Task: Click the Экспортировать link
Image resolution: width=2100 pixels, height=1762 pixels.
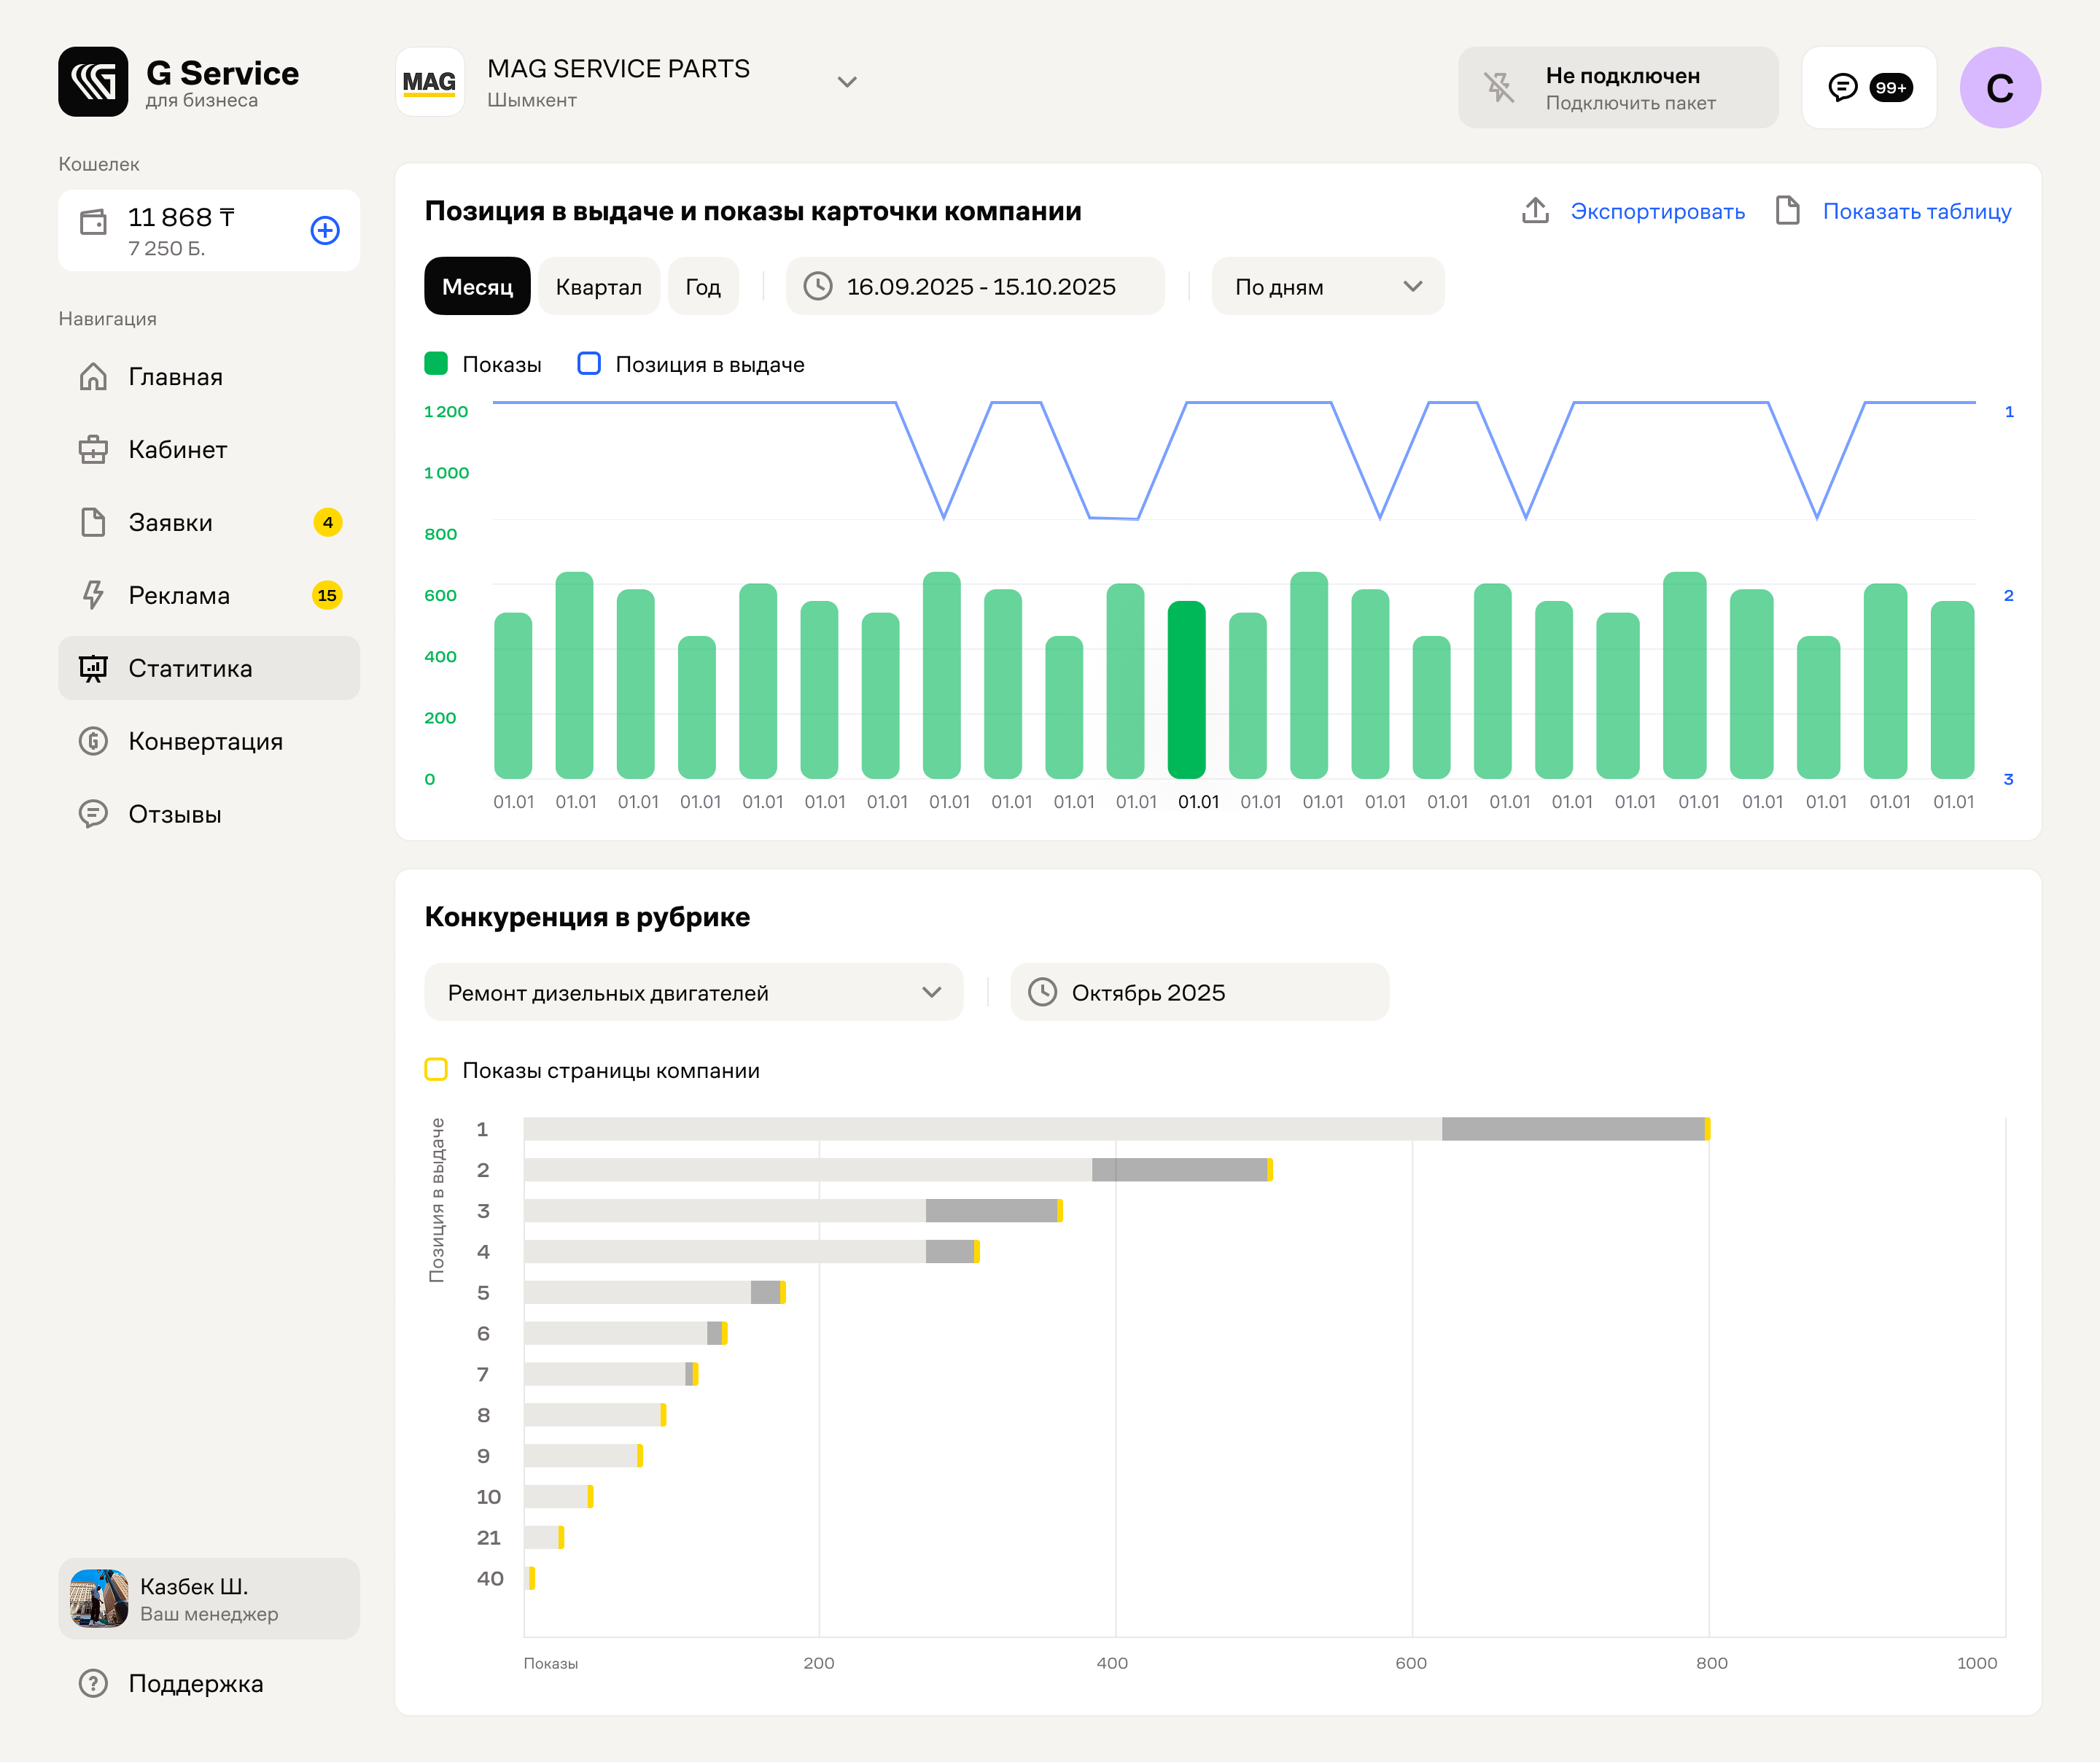Action: 1657,212
